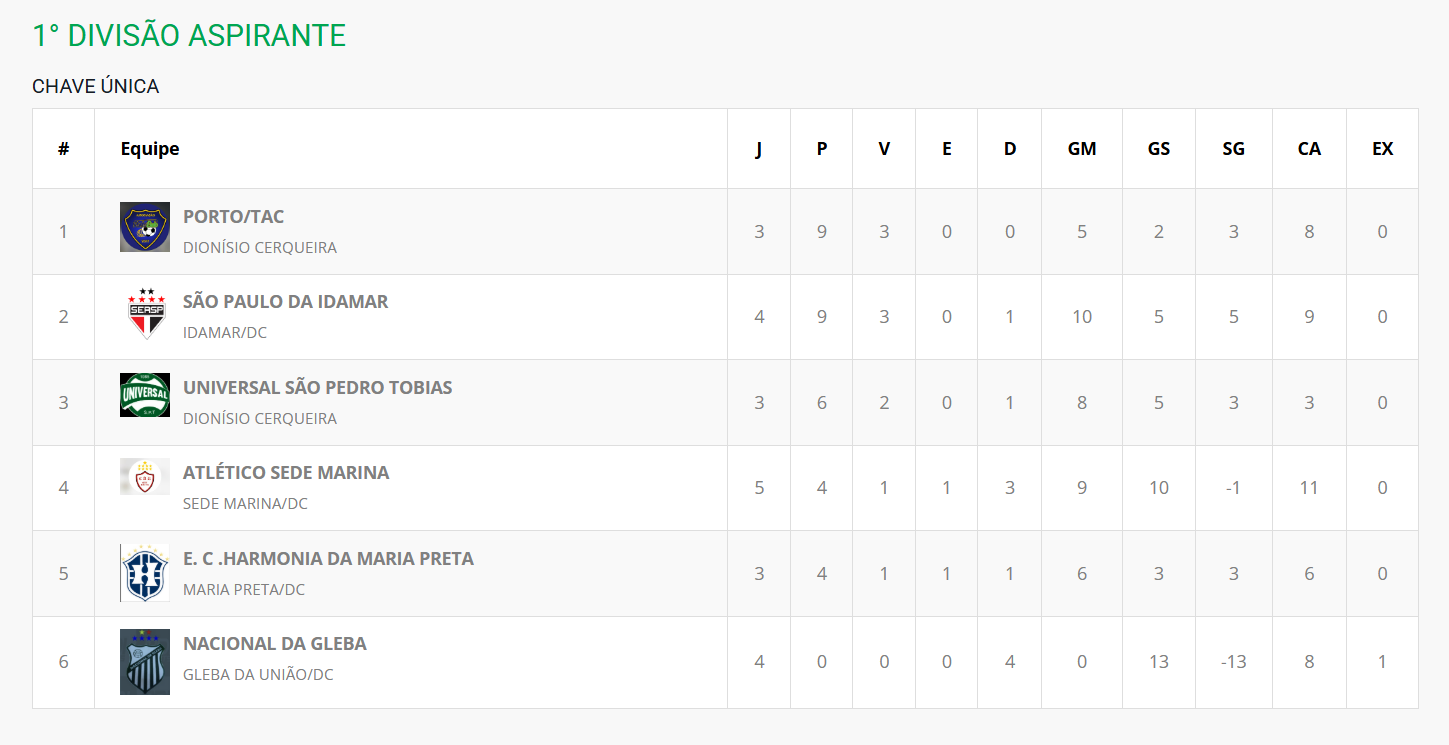This screenshot has width=1449, height=745.
Task: Select E. C .HARMONIA DA MARIA PRETA name
Action: (328, 559)
